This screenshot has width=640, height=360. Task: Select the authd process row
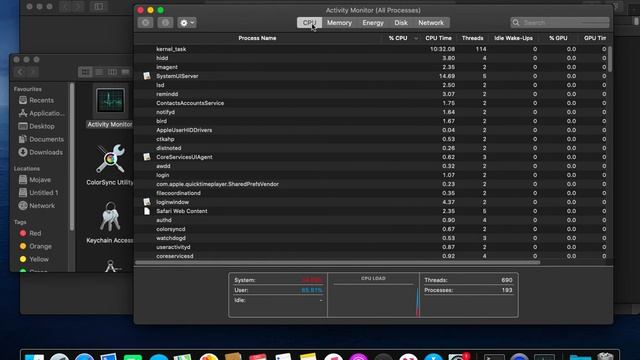[371, 220]
